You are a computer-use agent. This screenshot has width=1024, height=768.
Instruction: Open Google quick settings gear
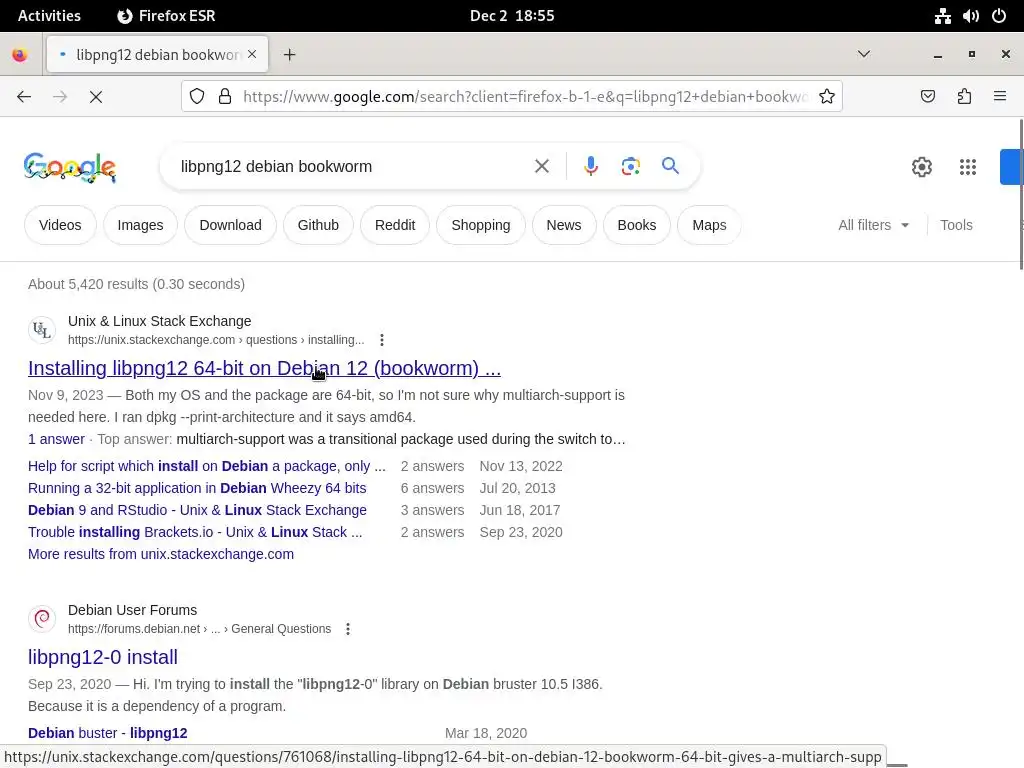coord(921,167)
